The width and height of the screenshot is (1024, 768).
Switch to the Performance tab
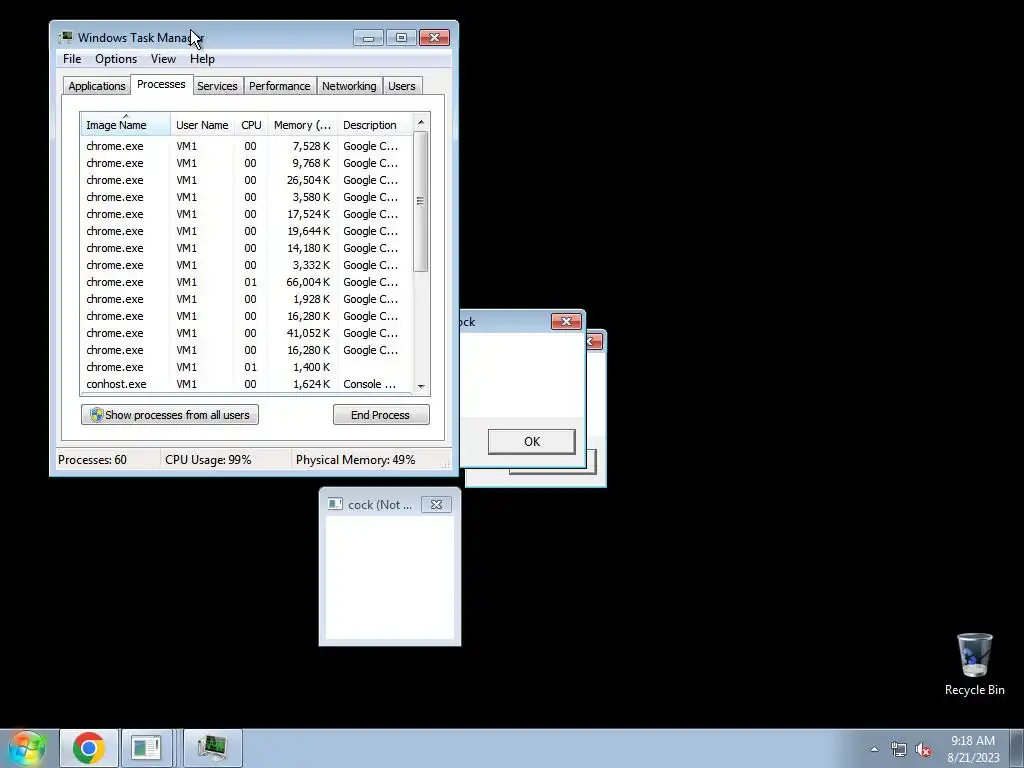[280, 86]
